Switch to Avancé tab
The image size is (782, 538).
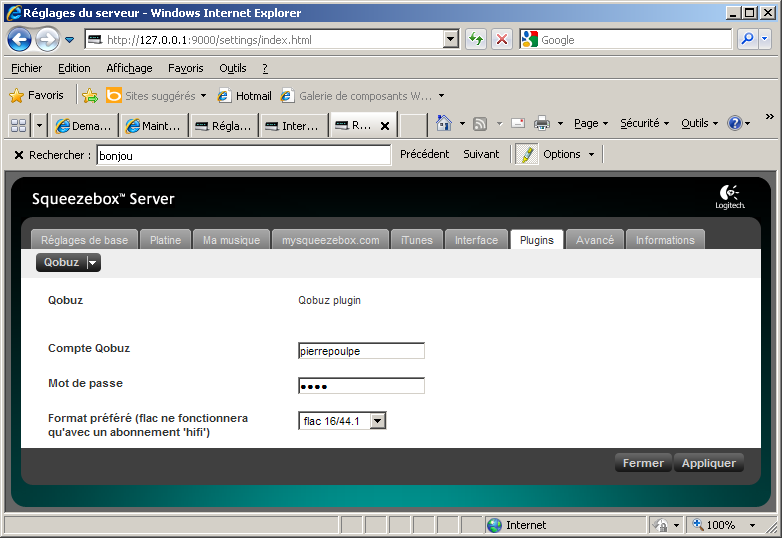(x=595, y=240)
